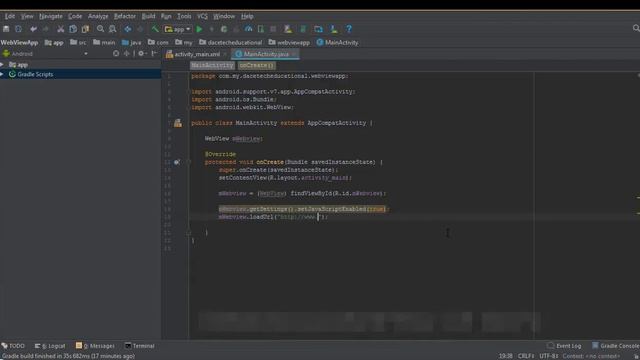Switch to the MainActivity.java tab
The width and height of the screenshot is (640, 360).
266,54
